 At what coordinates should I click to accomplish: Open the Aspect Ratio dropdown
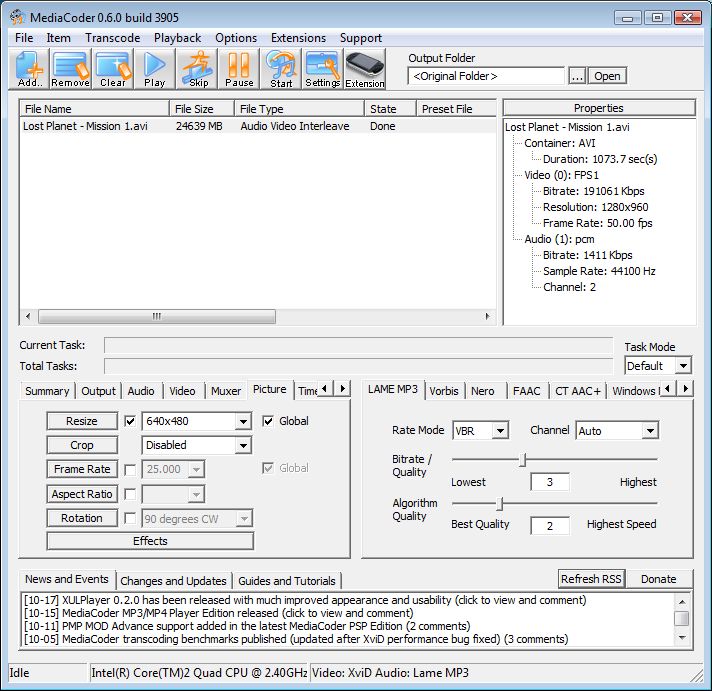pos(196,494)
